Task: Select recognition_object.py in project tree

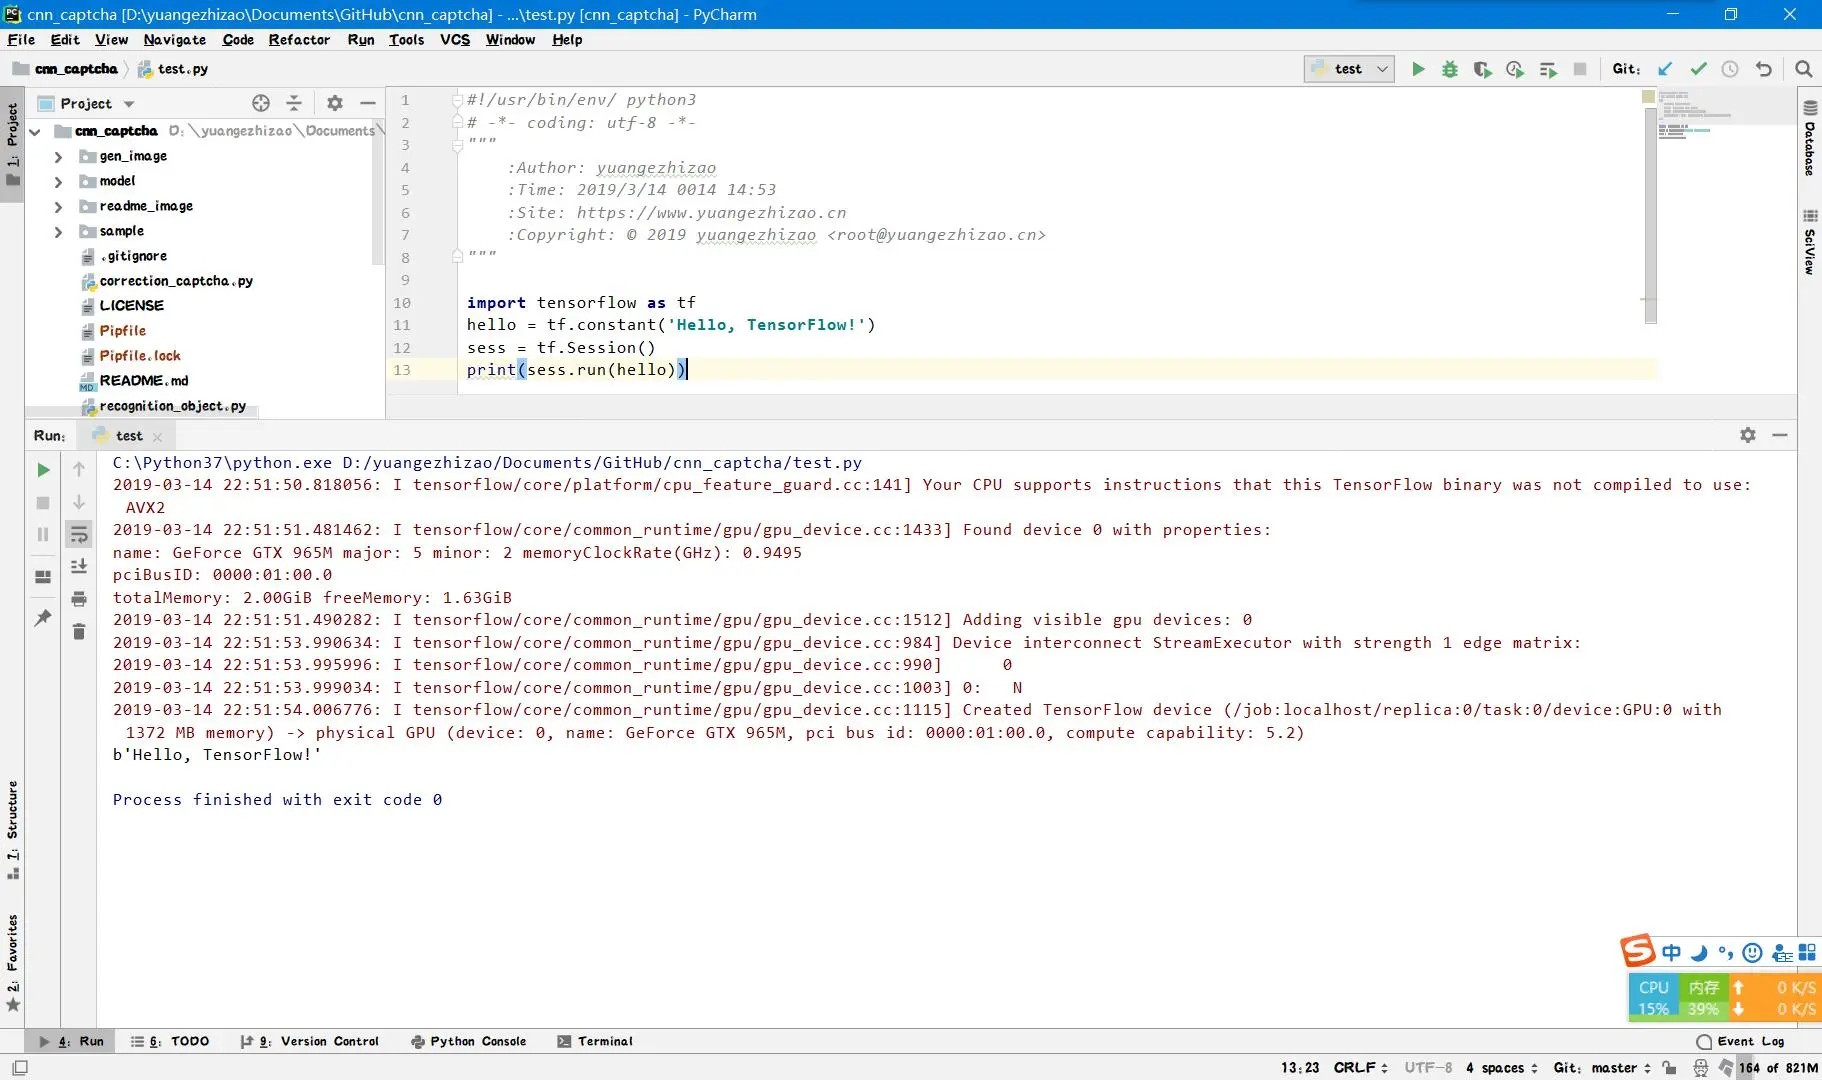Action: (x=172, y=406)
